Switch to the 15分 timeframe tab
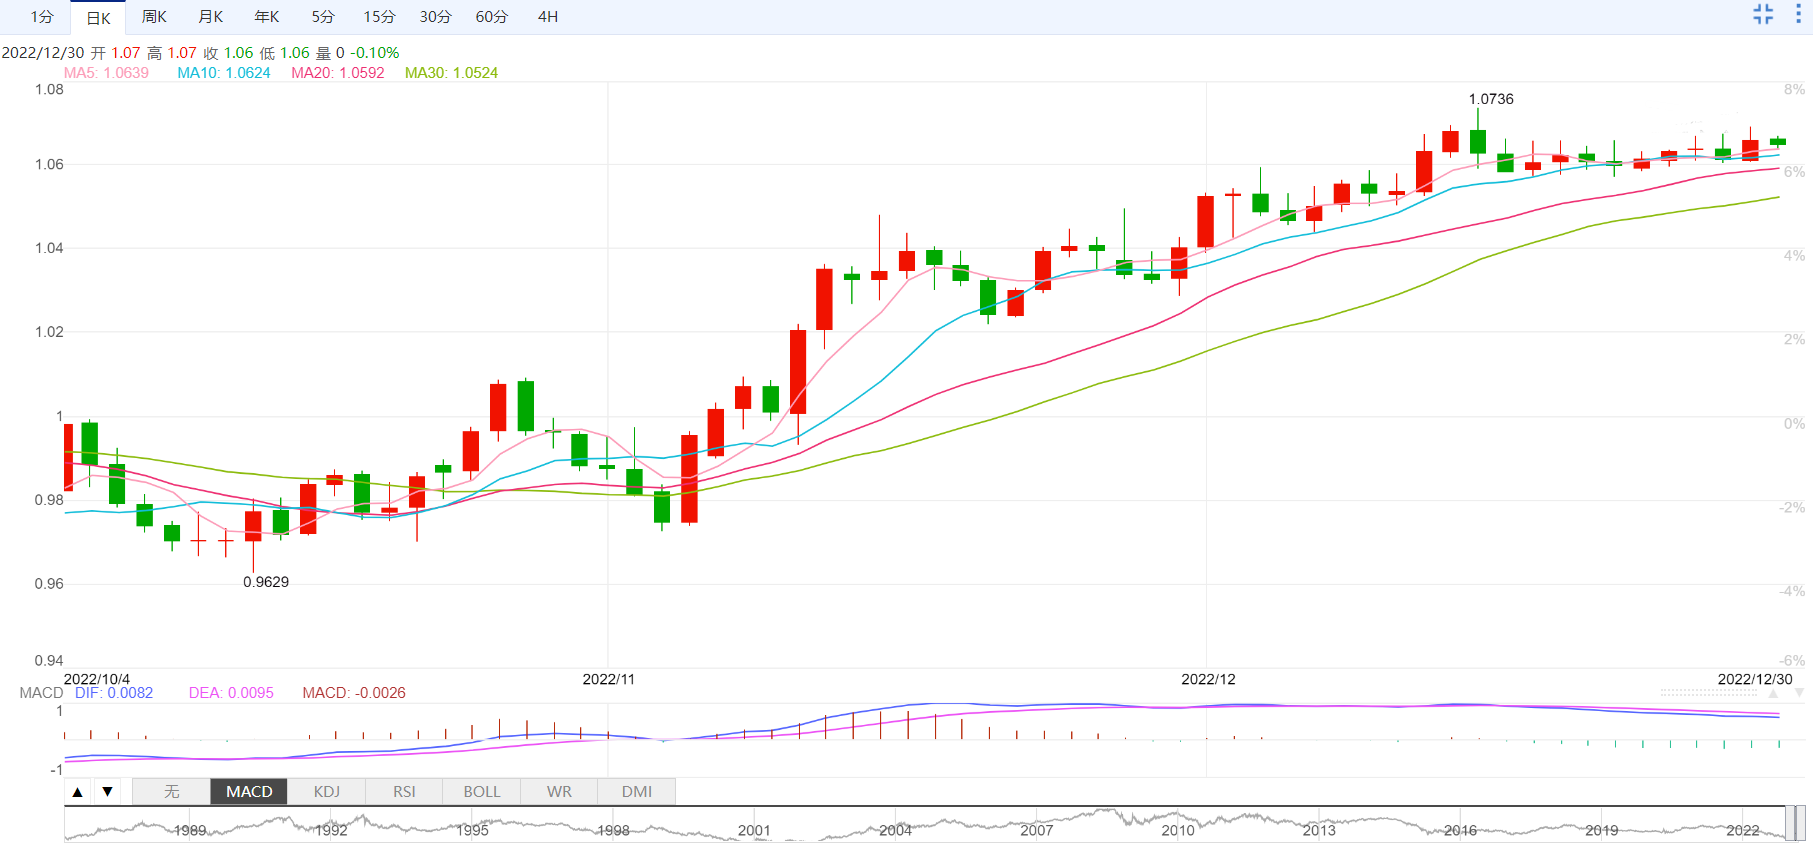This screenshot has width=1813, height=862. click(x=379, y=17)
